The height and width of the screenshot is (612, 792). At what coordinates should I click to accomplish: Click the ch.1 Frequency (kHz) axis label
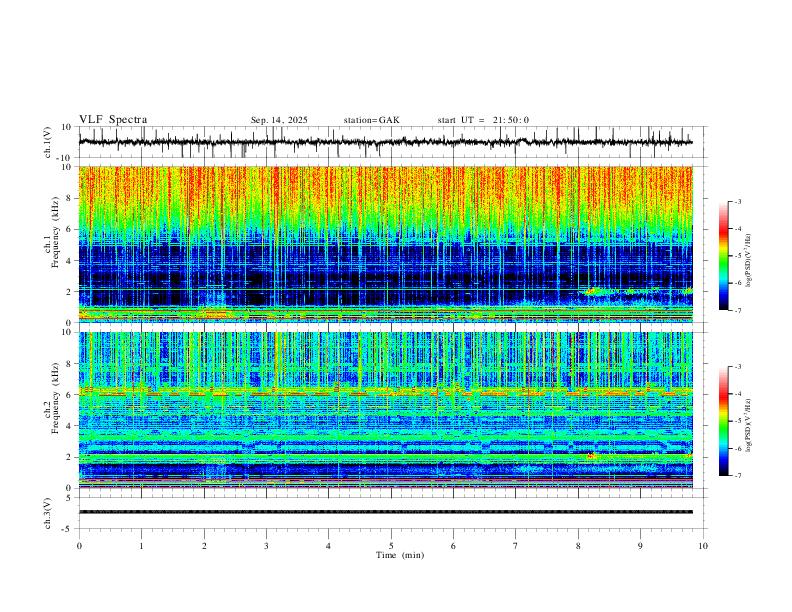pos(53,232)
